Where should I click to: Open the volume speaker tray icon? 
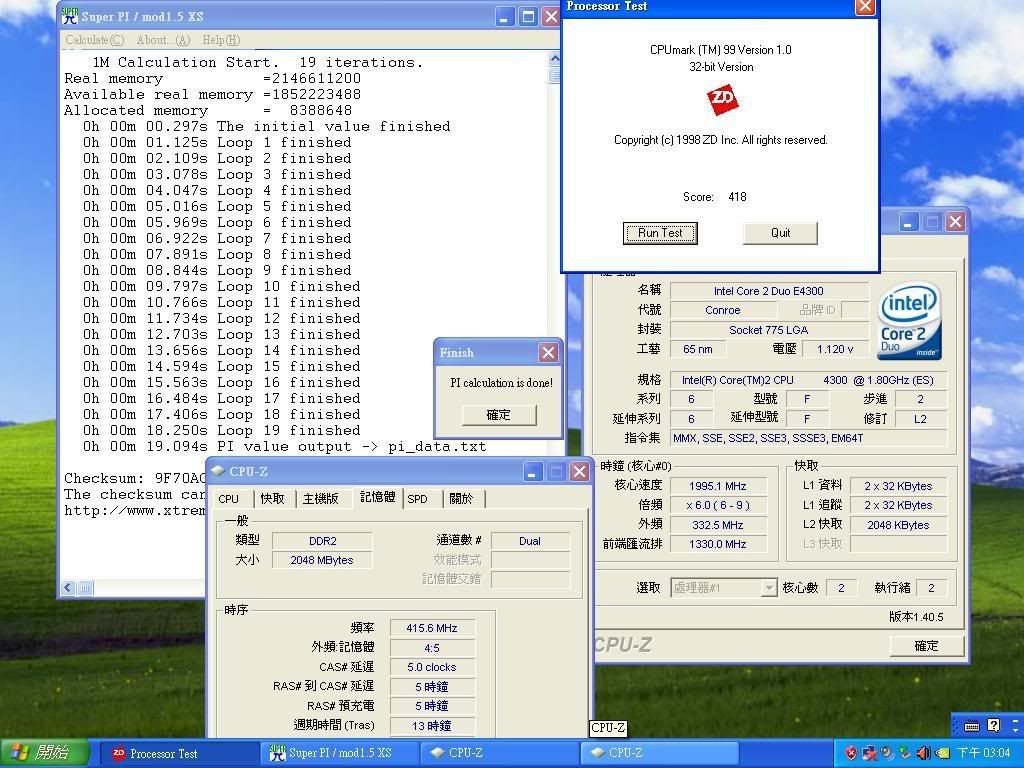click(923, 753)
